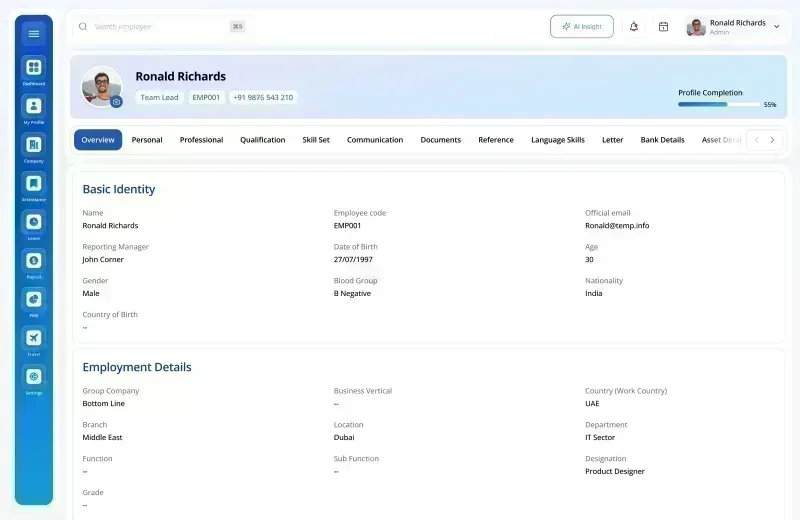The height and width of the screenshot is (520, 800).
Task: Go to My Profile in sidebar
Action: 34,106
